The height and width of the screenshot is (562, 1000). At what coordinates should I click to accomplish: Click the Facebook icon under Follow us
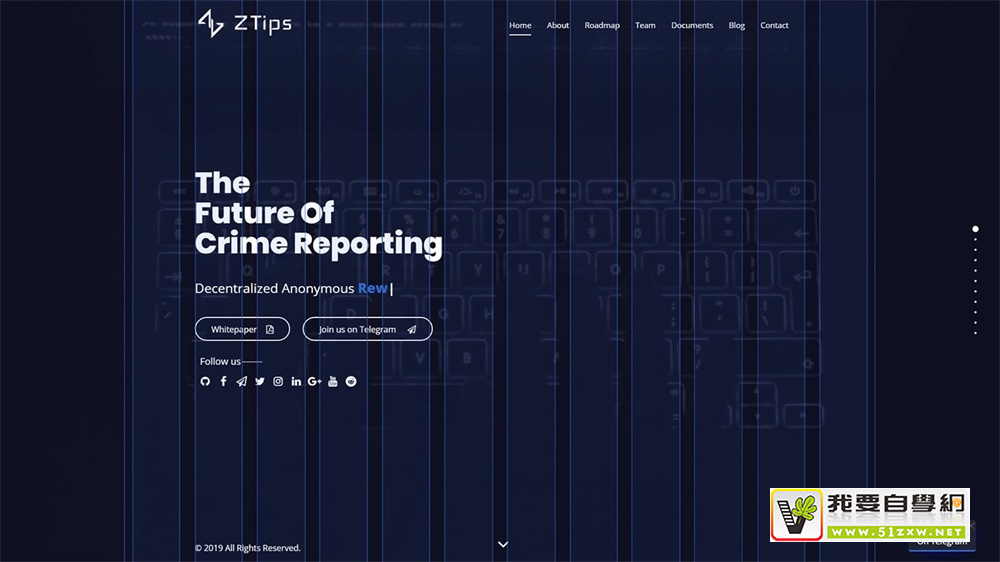point(223,381)
